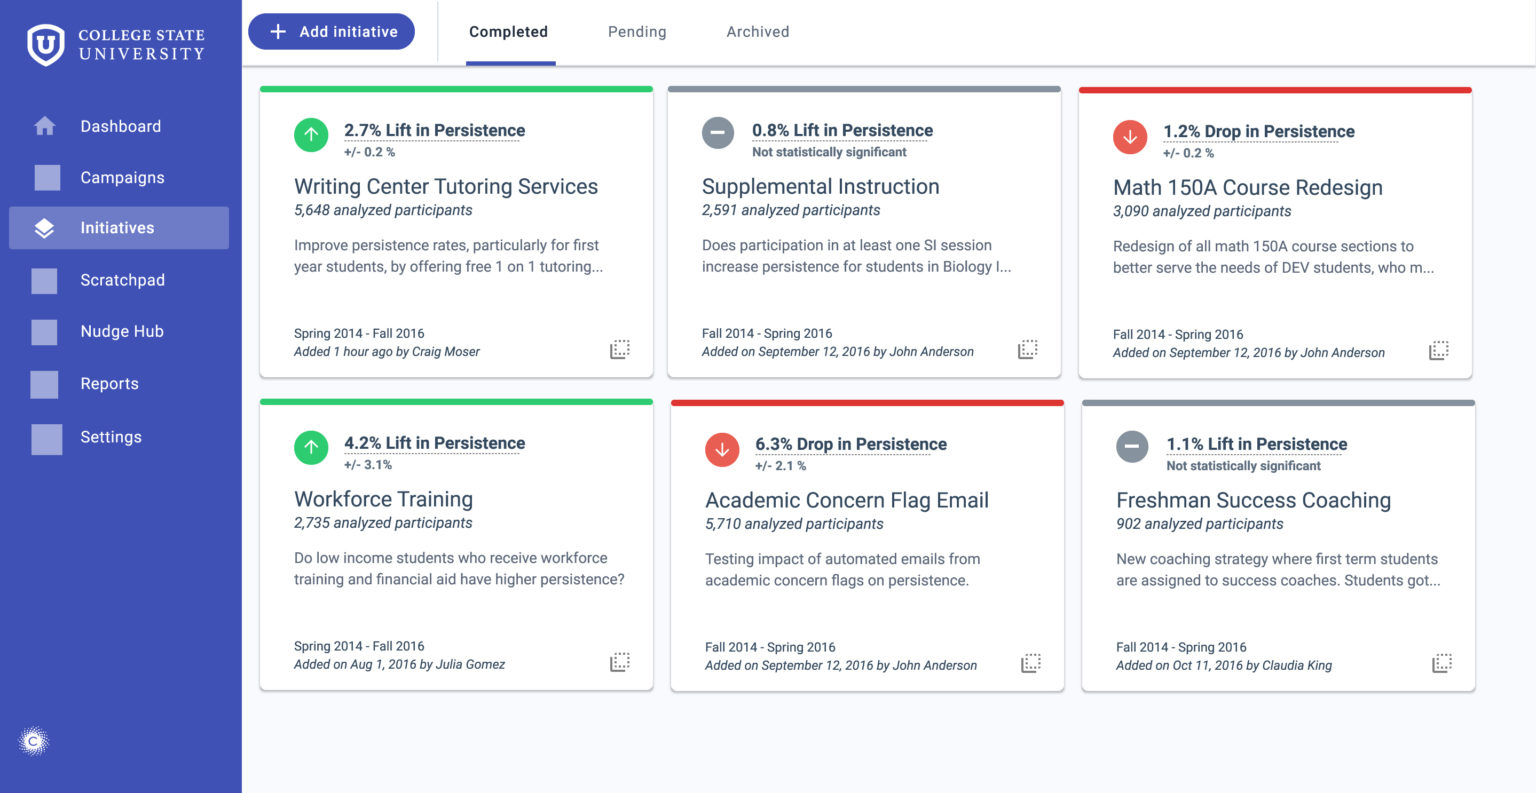Click the green lift arrow on Writing Center Tutoring Services

[x=311, y=135]
